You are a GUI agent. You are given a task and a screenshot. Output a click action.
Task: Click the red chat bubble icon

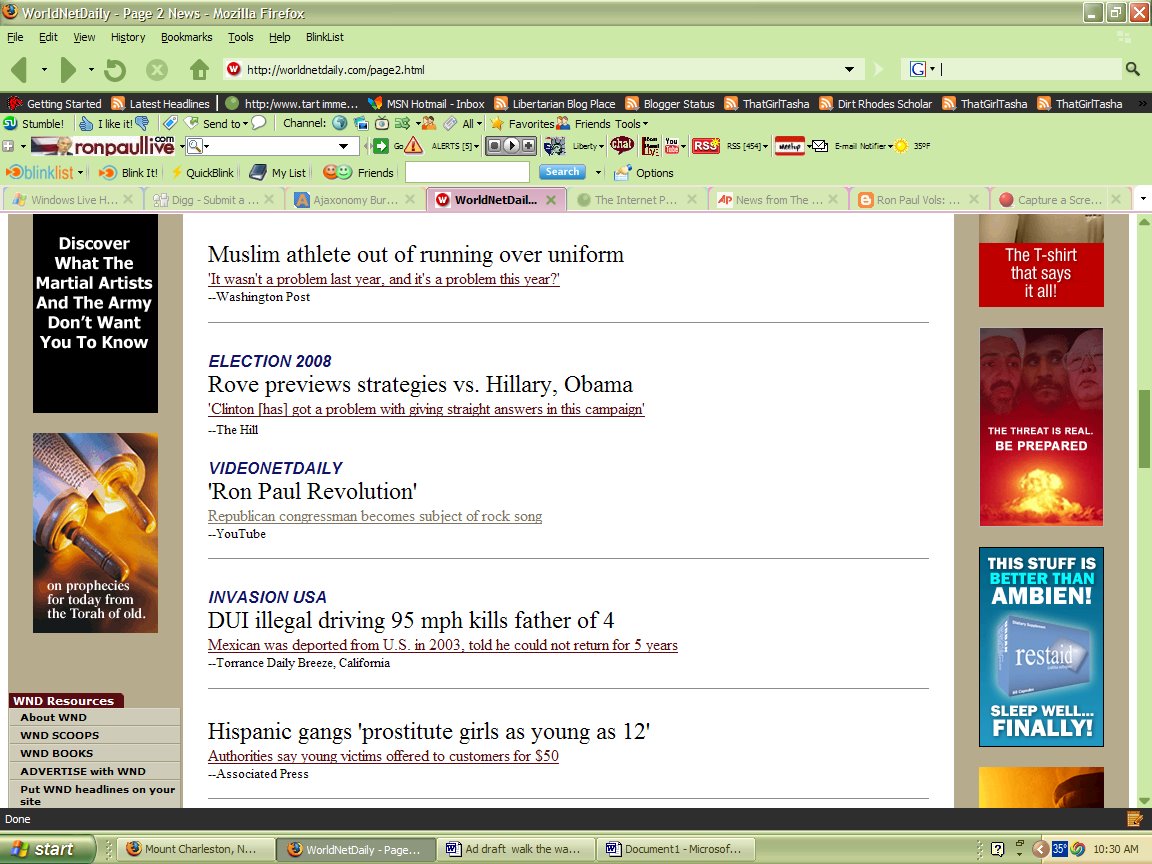(622, 145)
